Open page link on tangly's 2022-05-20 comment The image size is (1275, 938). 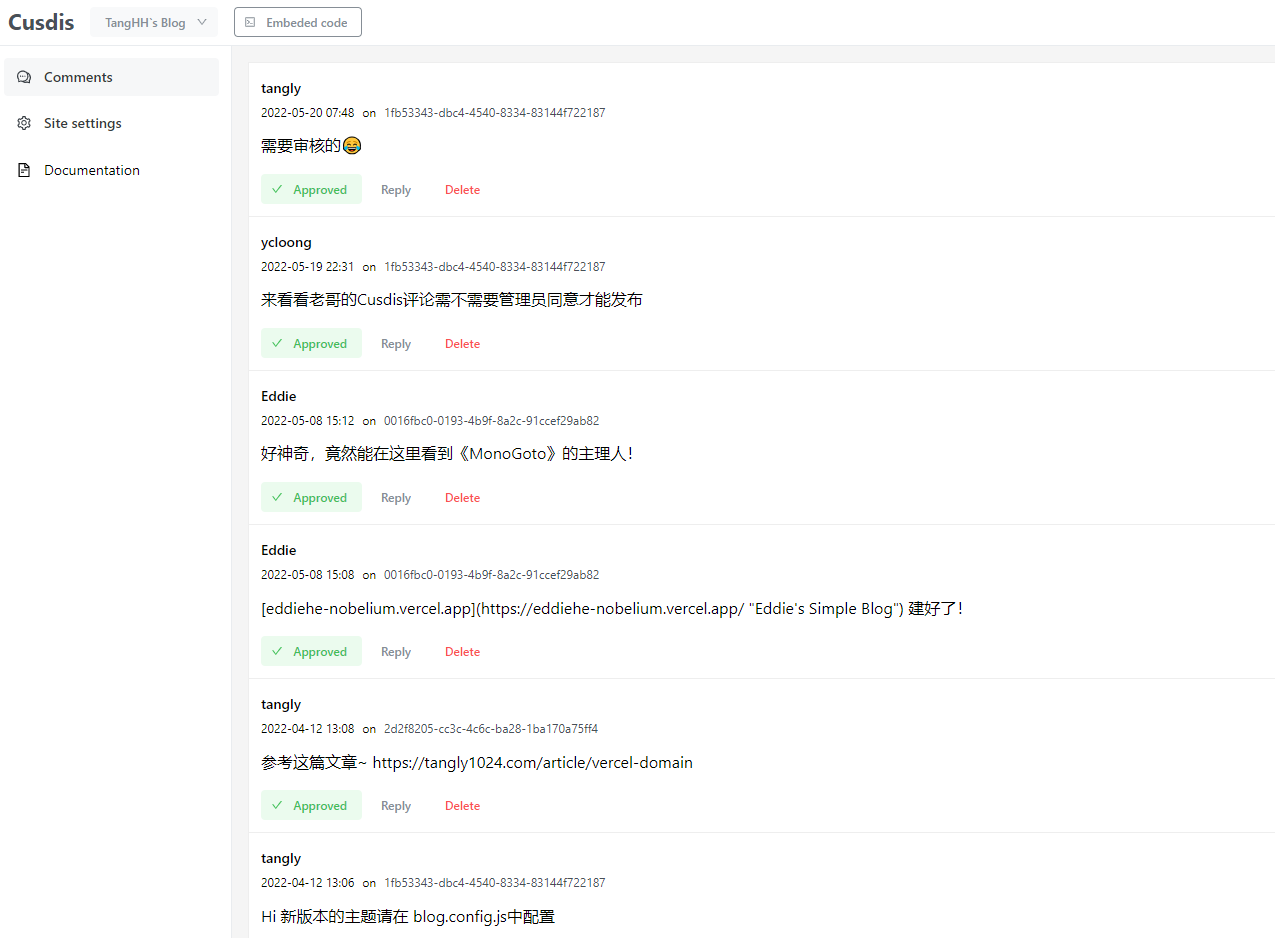click(494, 113)
